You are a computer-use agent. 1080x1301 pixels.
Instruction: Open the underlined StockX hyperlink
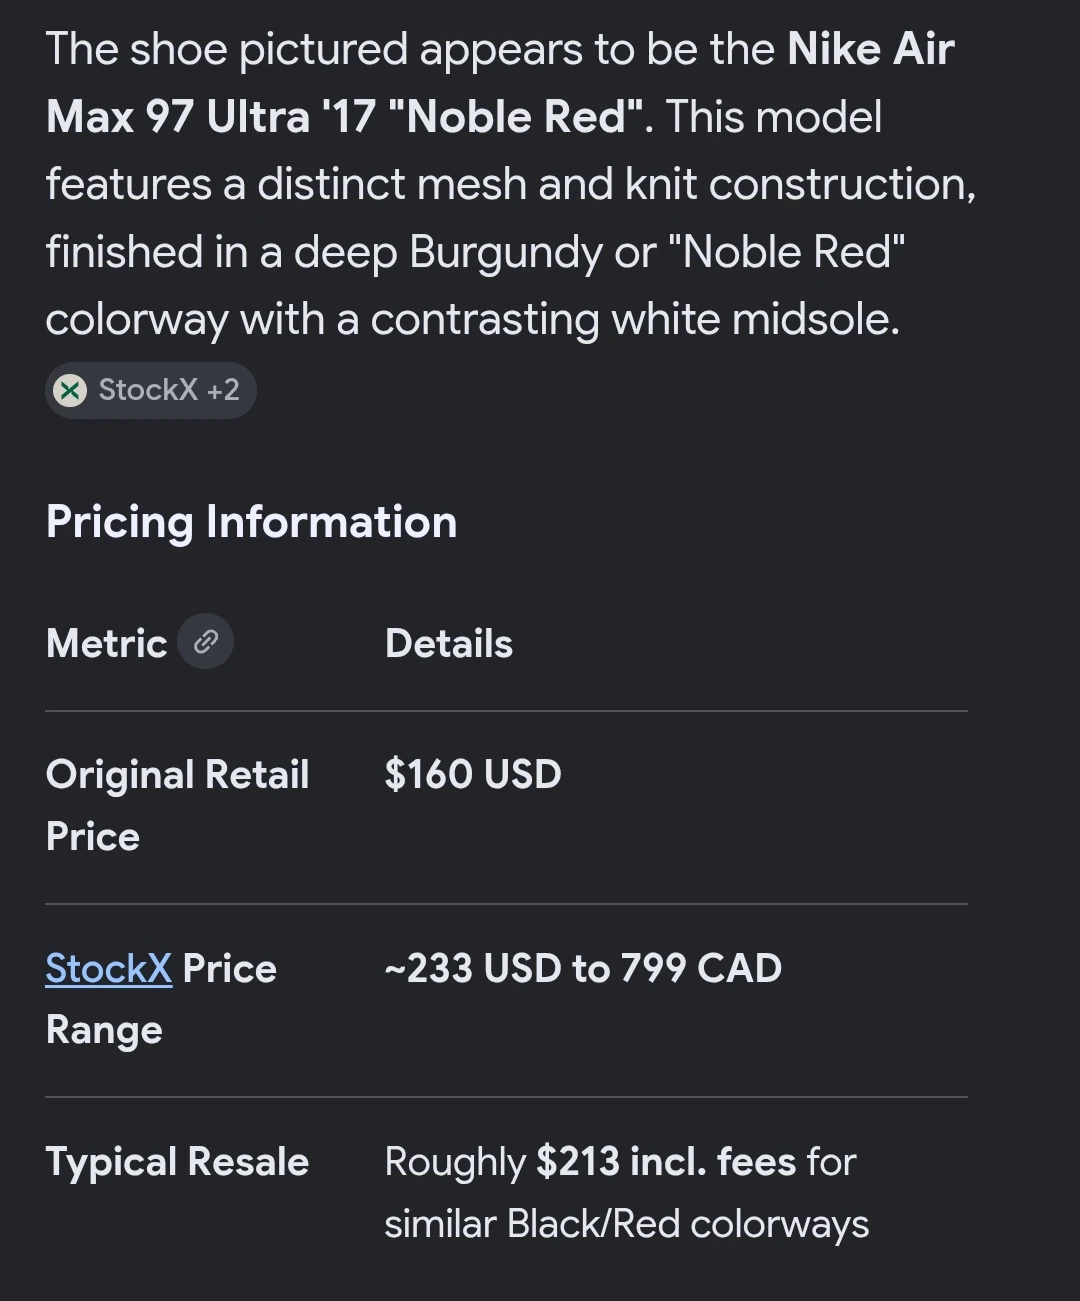pos(109,968)
